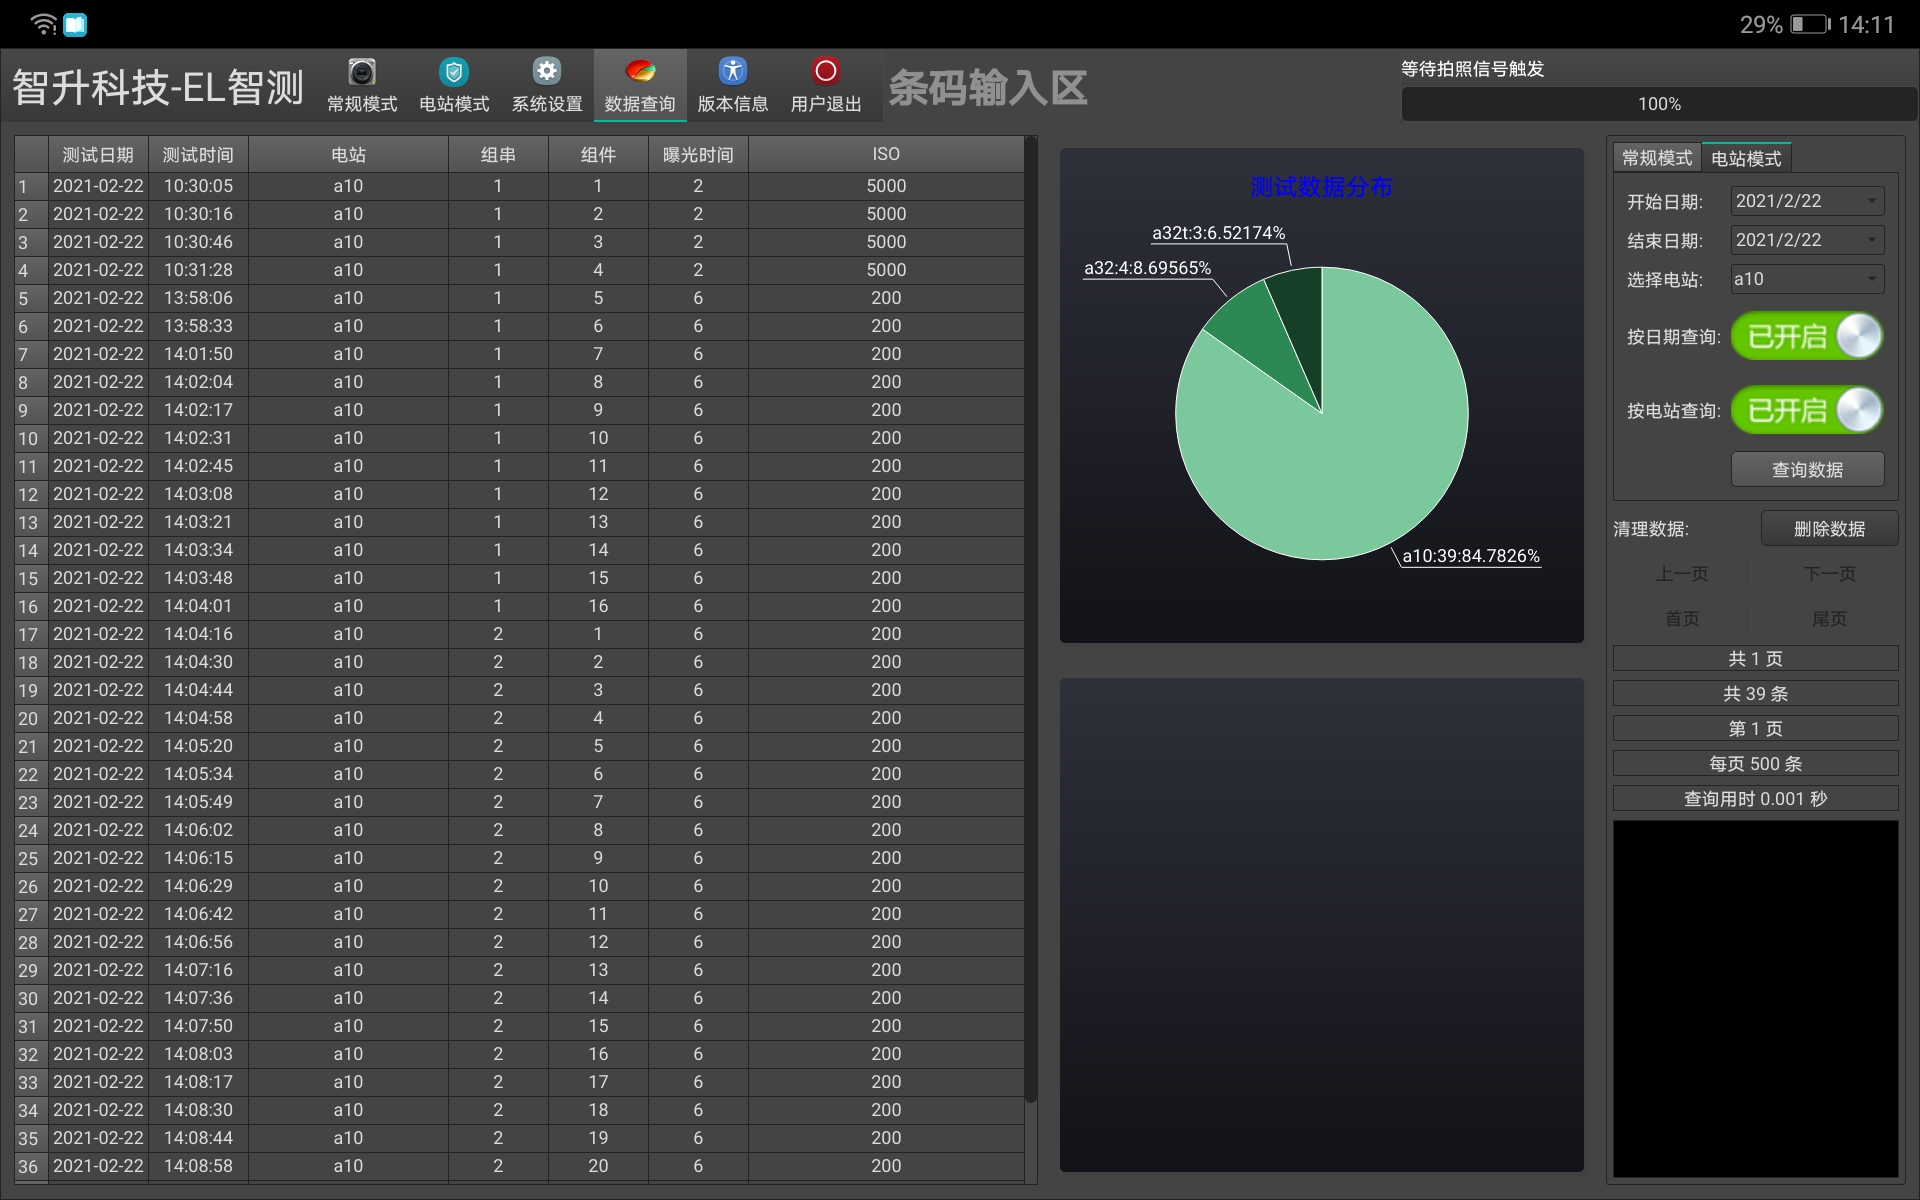1920x1200 pixels.
Task: Toggle the 按日期查询 switch
Action: pos(1807,336)
